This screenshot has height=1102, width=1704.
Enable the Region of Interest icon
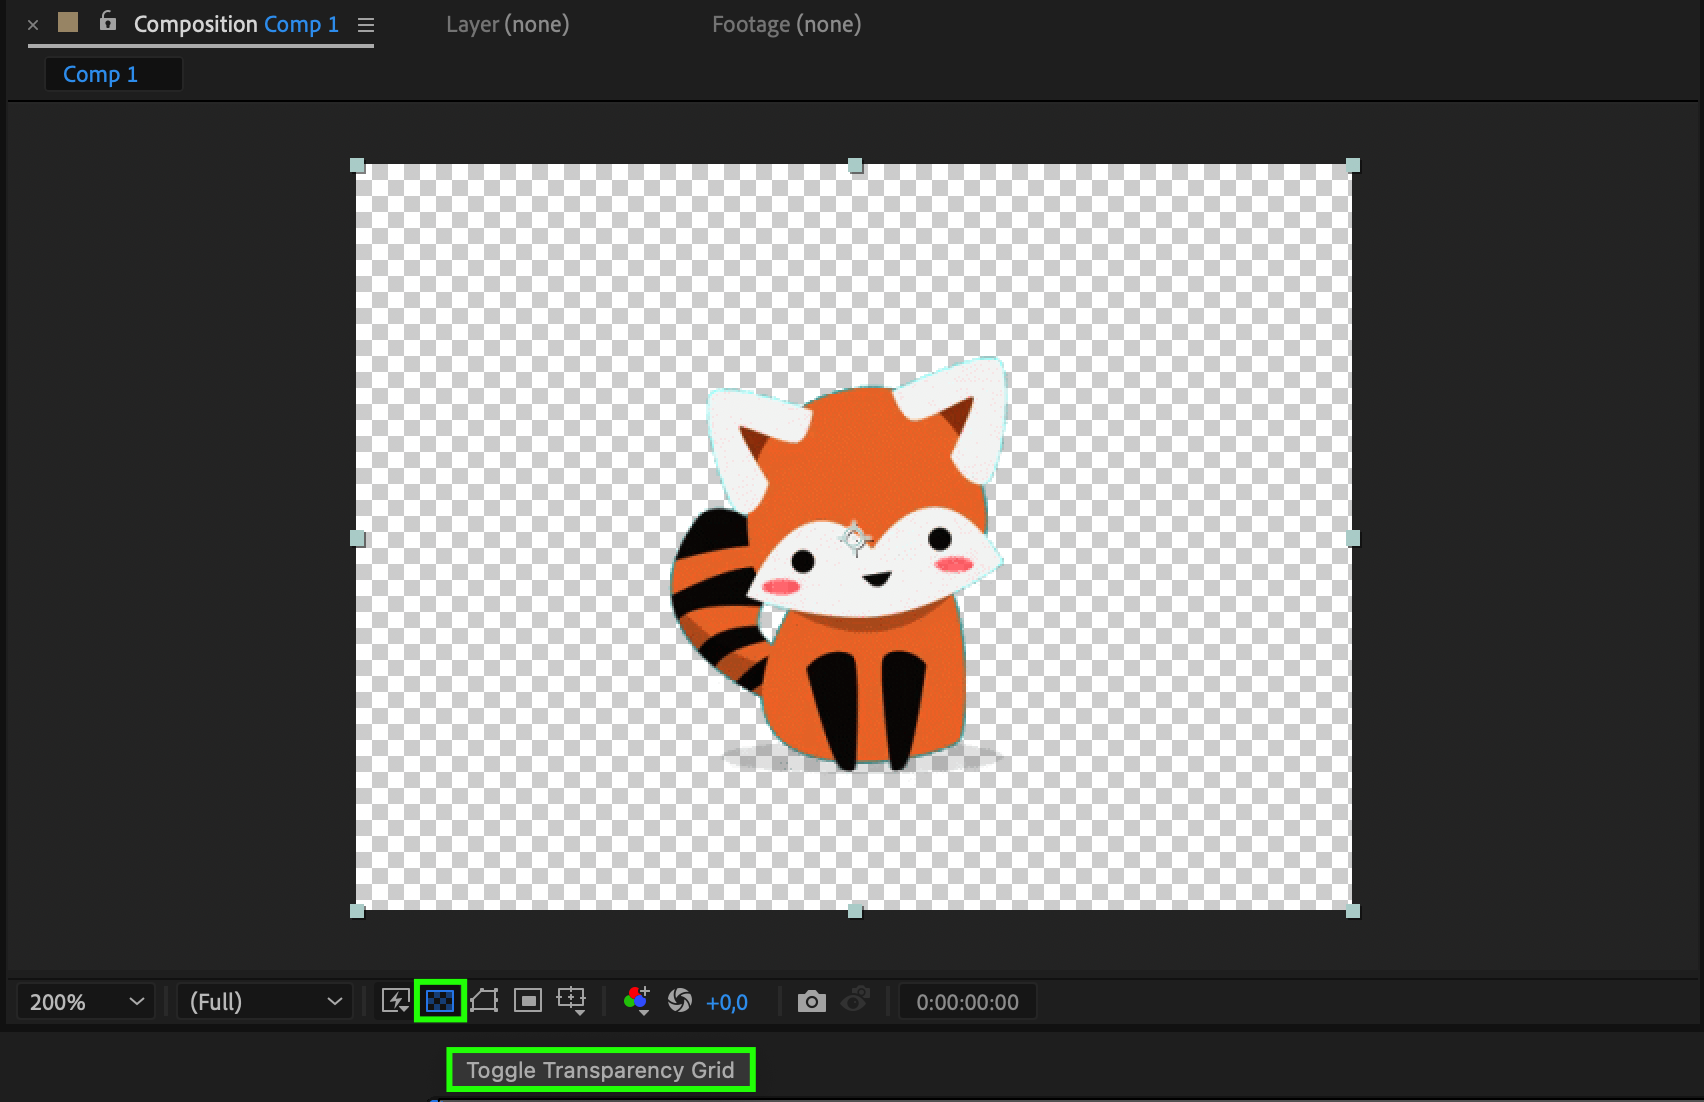528,1001
